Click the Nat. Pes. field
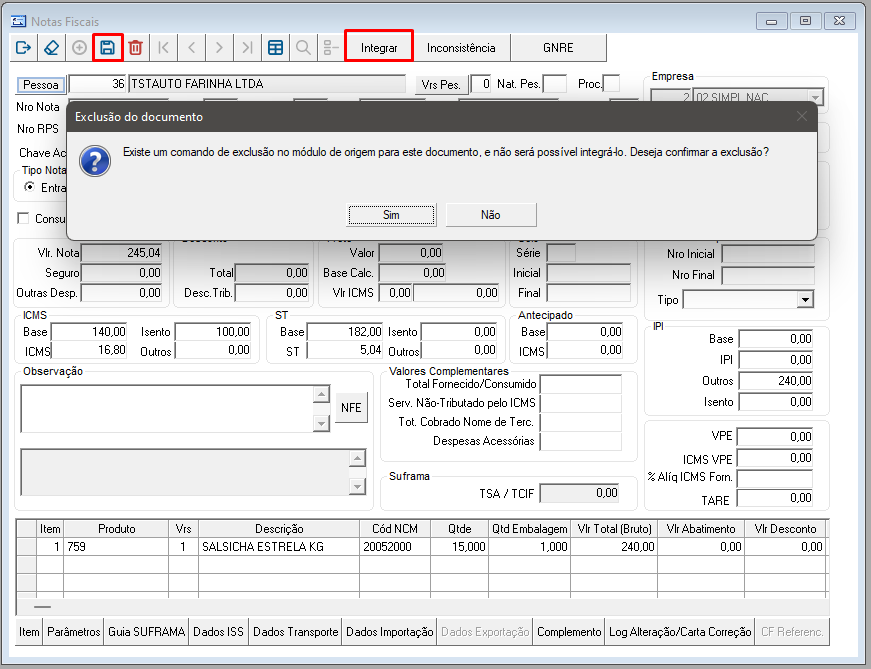The width and height of the screenshot is (871, 669). 555,84
